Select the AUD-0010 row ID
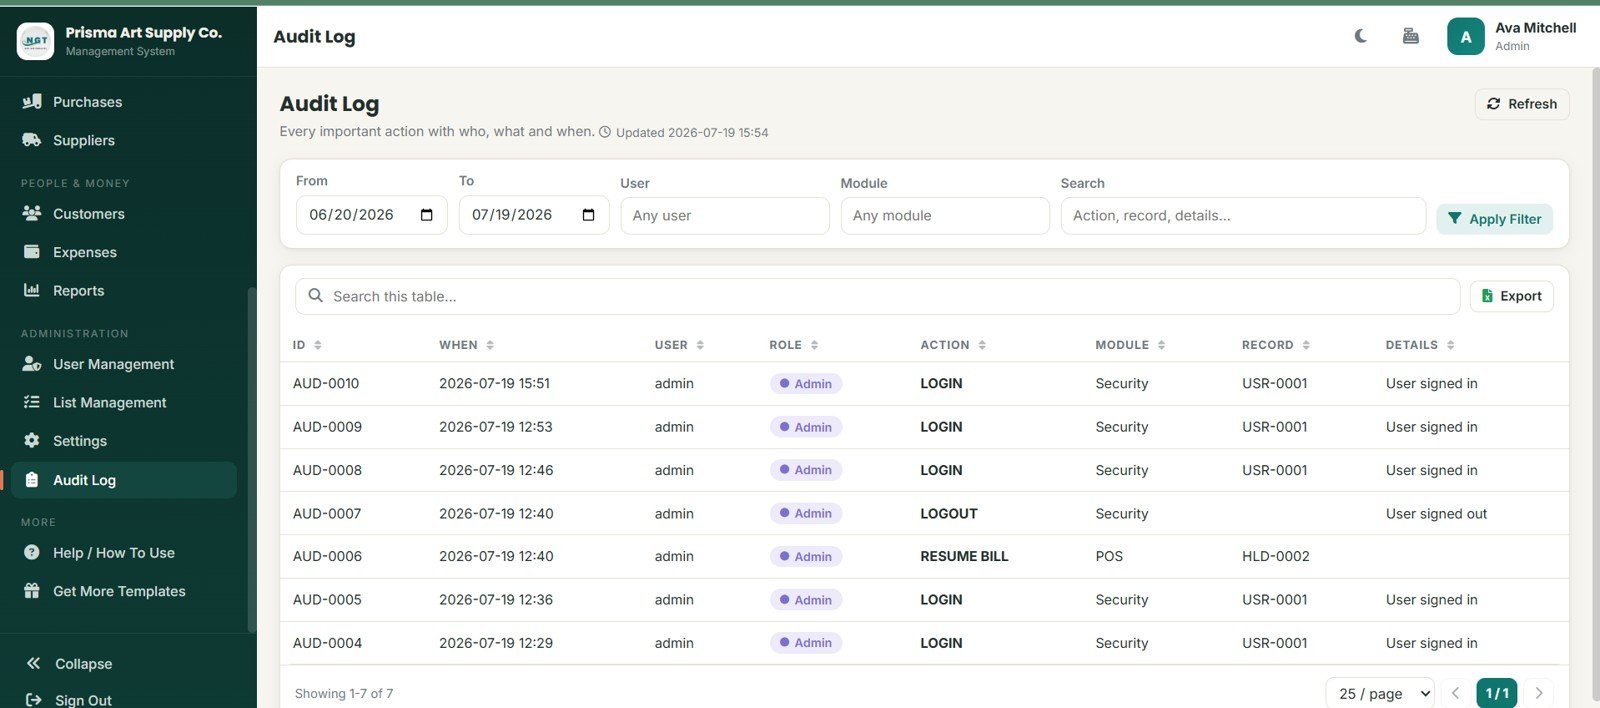 (326, 383)
